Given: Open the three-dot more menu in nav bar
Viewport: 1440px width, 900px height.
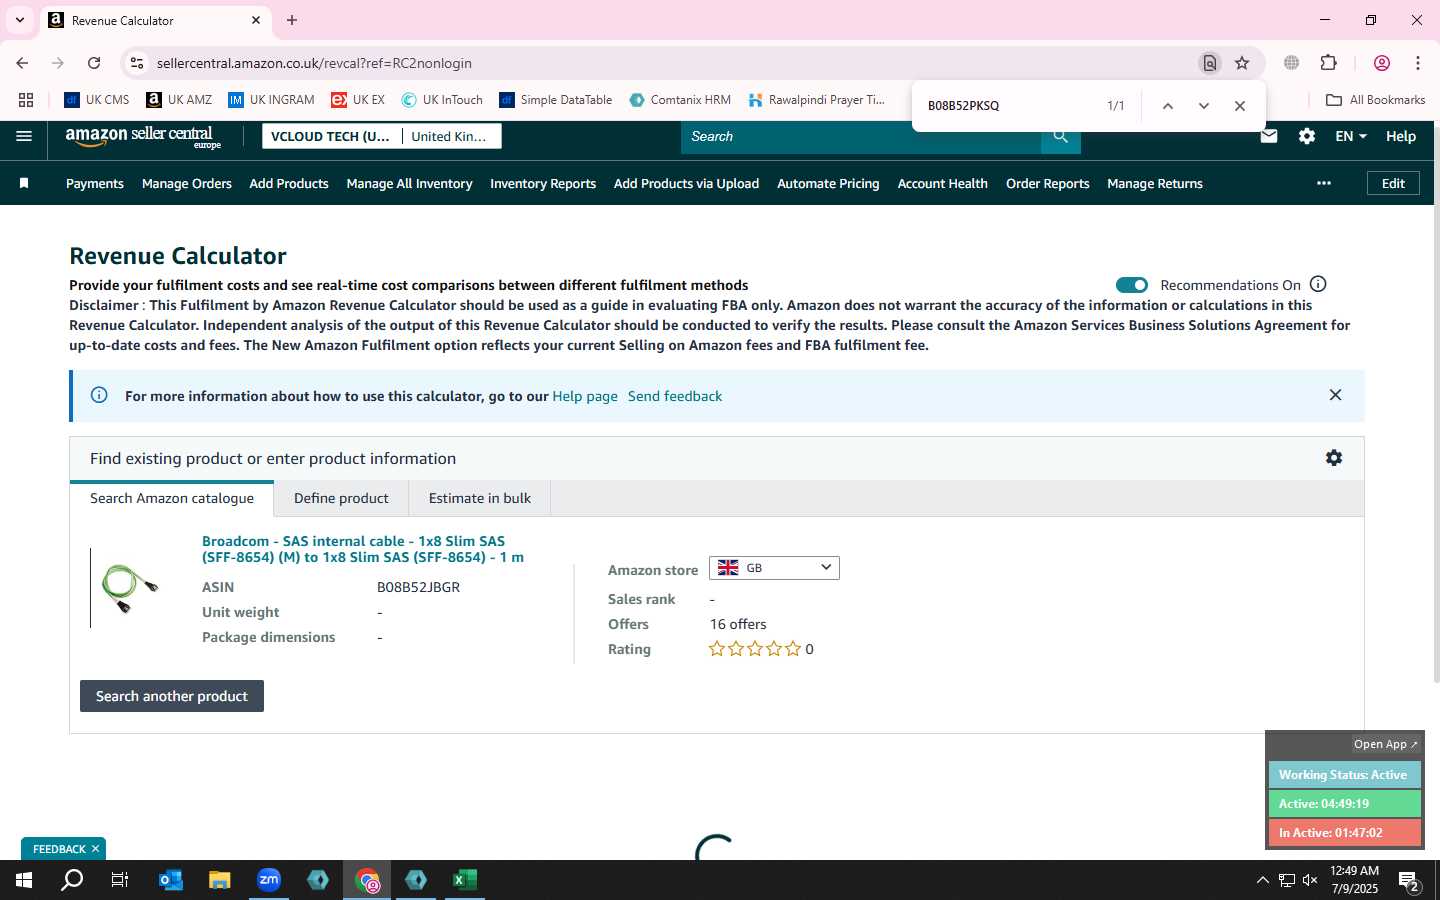Looking at the screenshot, I should [1324, 183].
